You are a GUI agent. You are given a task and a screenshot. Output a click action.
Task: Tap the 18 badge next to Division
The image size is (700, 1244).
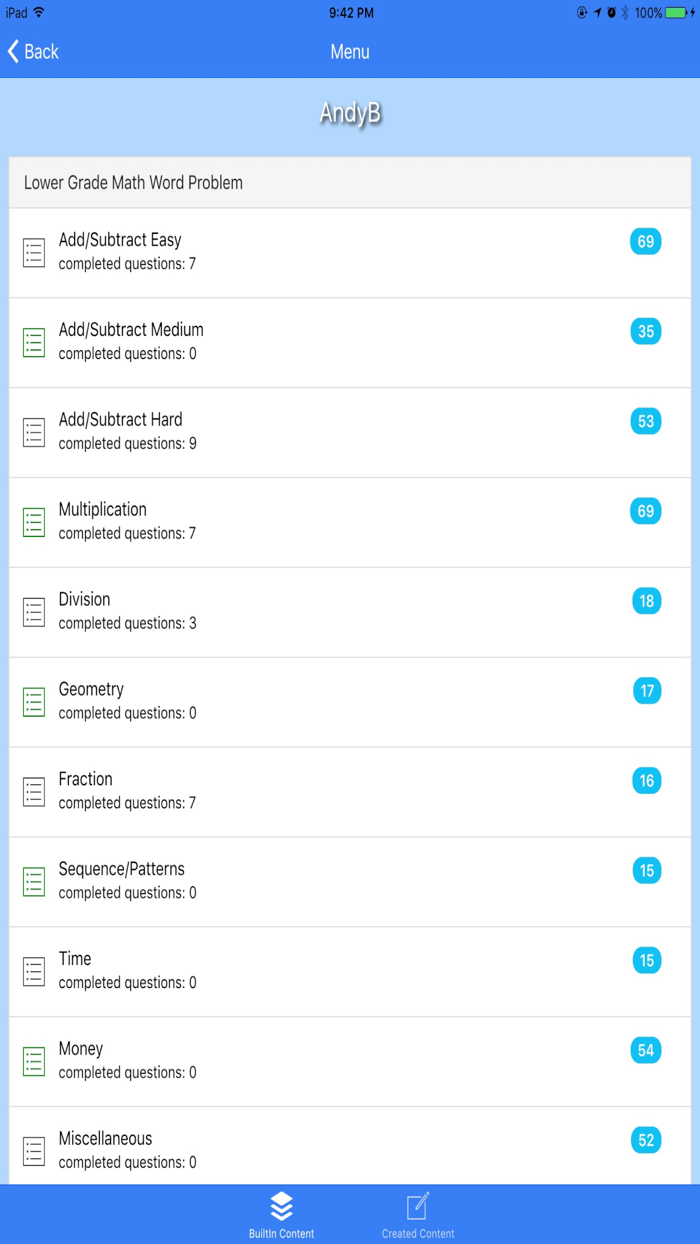pos(645,601)
